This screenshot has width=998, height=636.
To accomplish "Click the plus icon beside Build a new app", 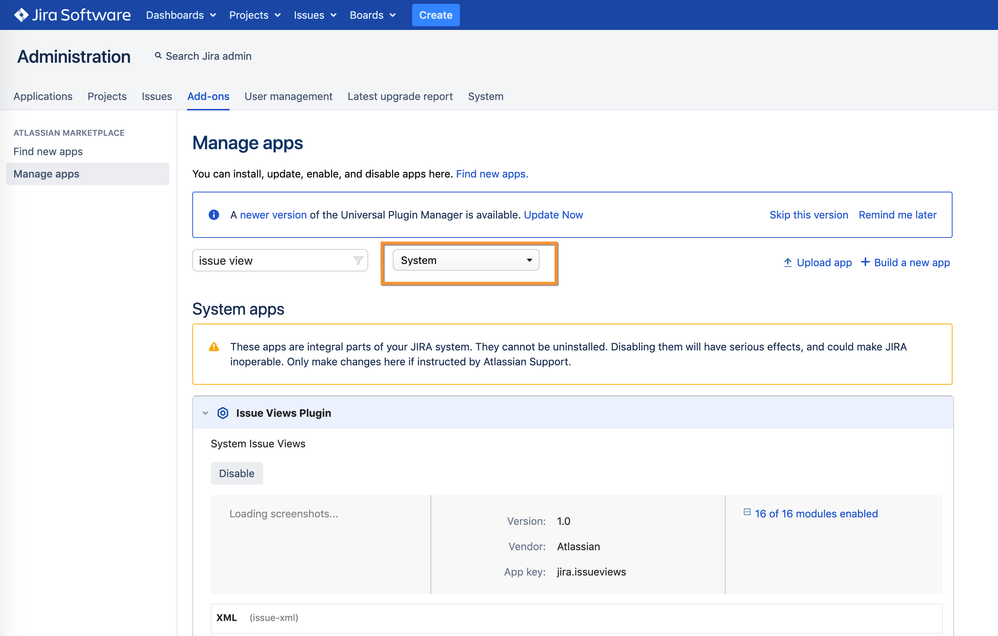I will coord(865,262).
